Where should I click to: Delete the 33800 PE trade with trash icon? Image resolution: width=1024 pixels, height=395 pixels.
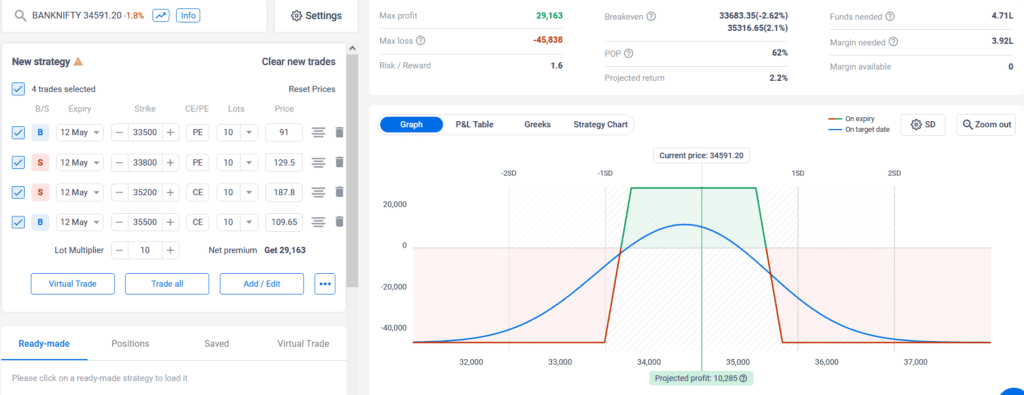click(339, 163)
